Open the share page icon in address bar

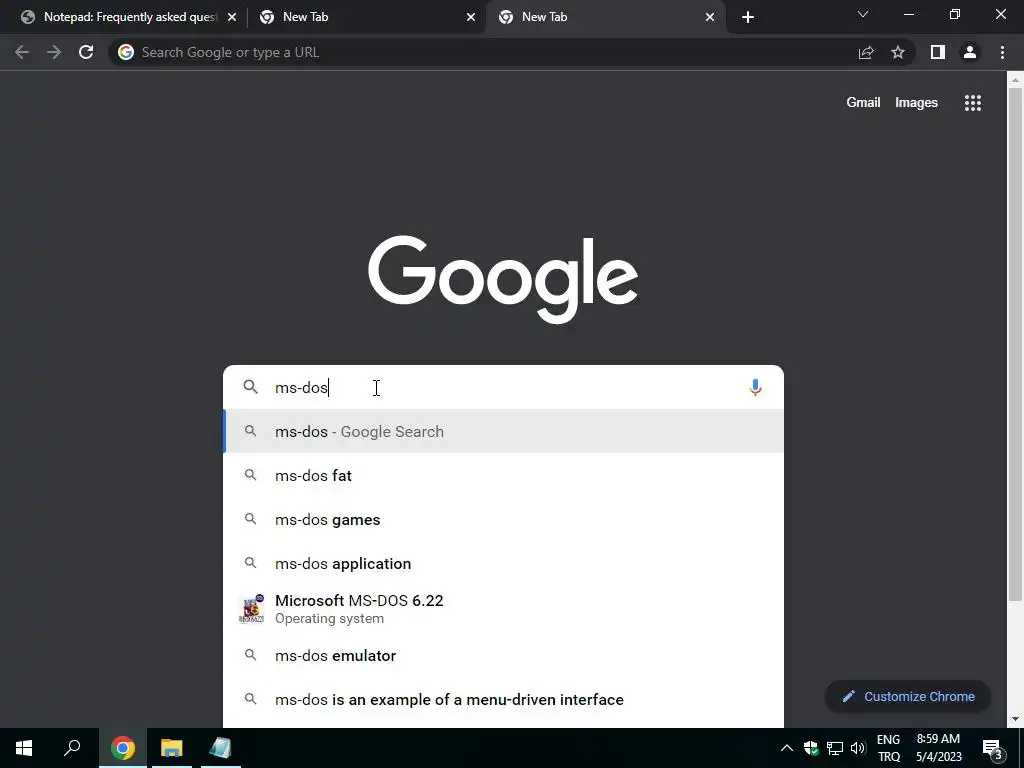click(x=866, y=52)
